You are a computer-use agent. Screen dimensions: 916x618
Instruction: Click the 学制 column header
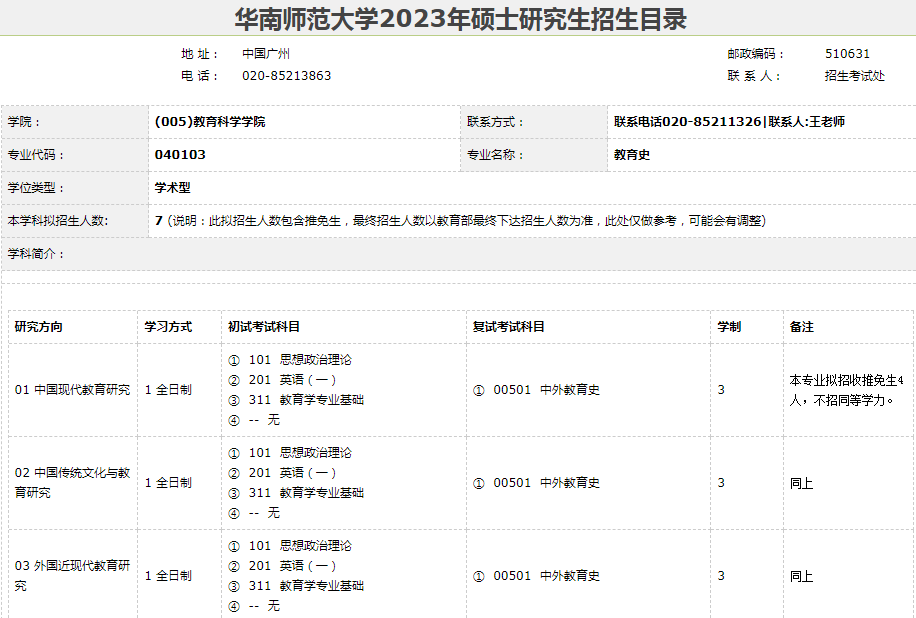point(729,327)
